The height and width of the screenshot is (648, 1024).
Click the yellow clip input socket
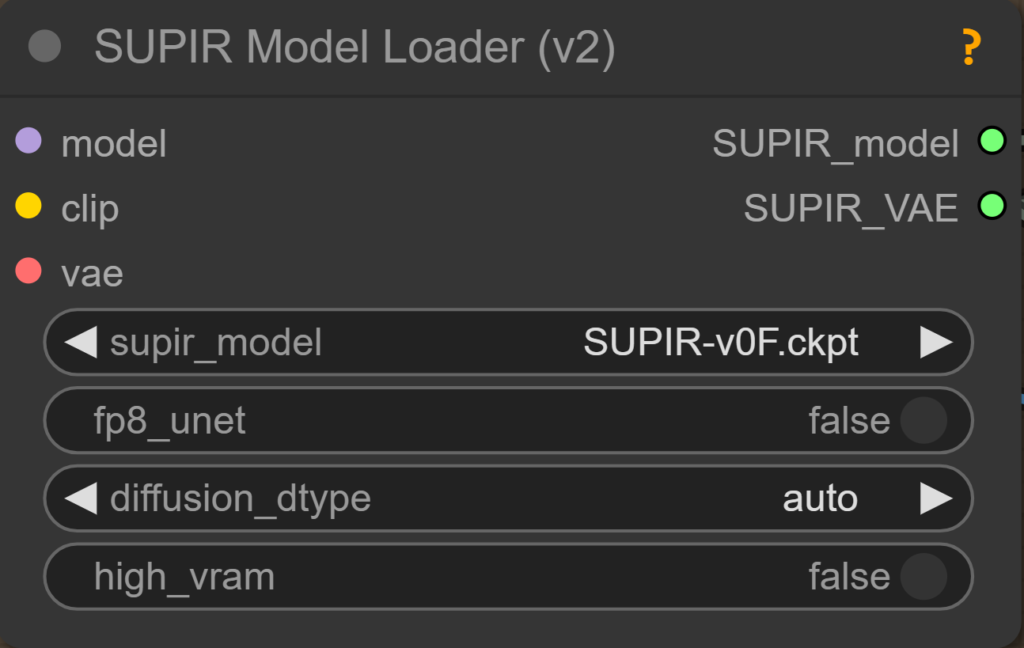click(x=29, y=207)
